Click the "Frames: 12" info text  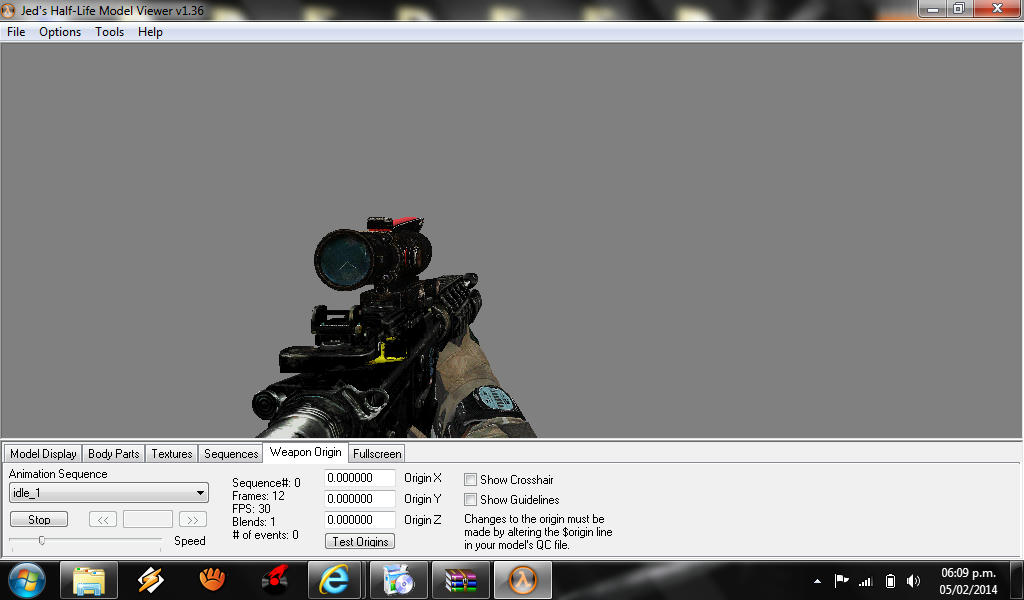click(x=258, y=496)
